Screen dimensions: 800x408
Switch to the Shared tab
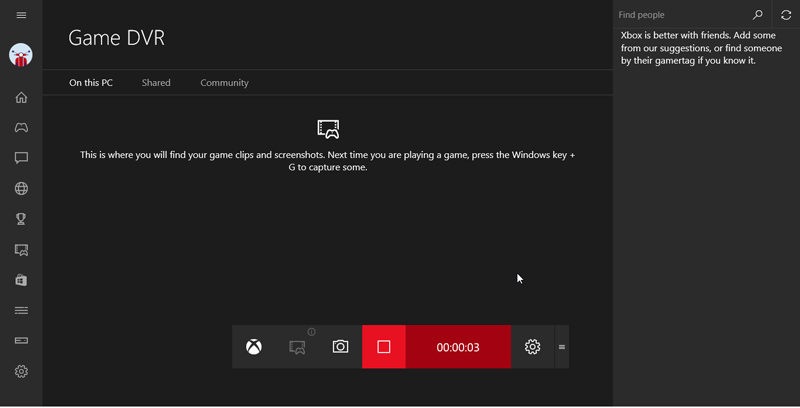156,83
